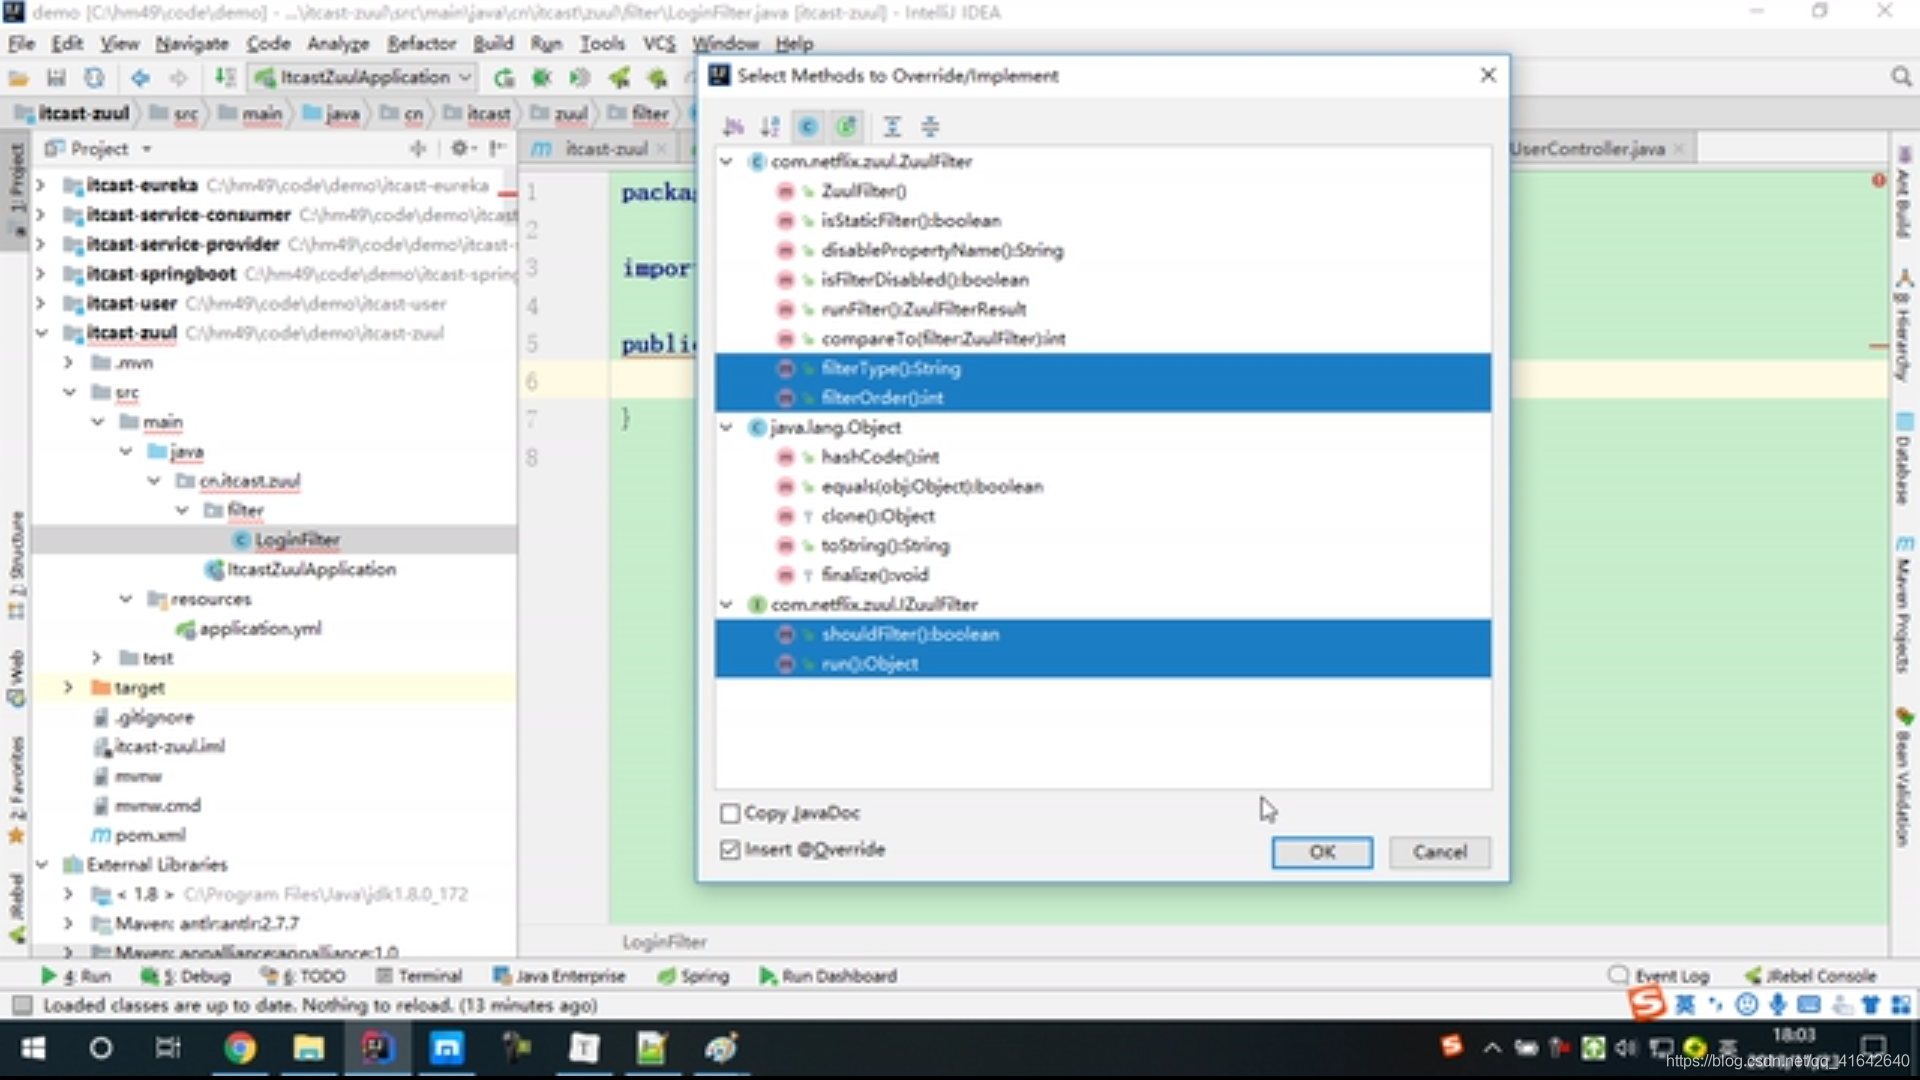The image size is (1920, 1080).
Task: Click the Back navigation arrow
Action: click(140, 78)
